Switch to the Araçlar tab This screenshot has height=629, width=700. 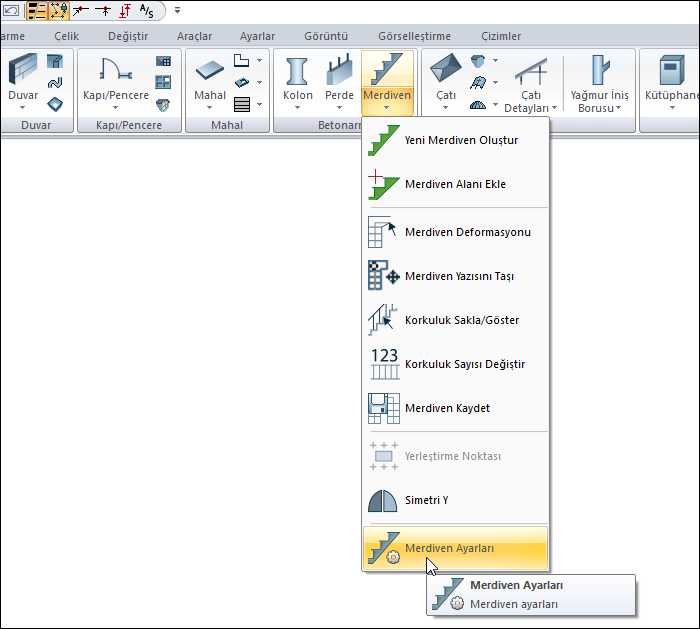tap(195, 36)
